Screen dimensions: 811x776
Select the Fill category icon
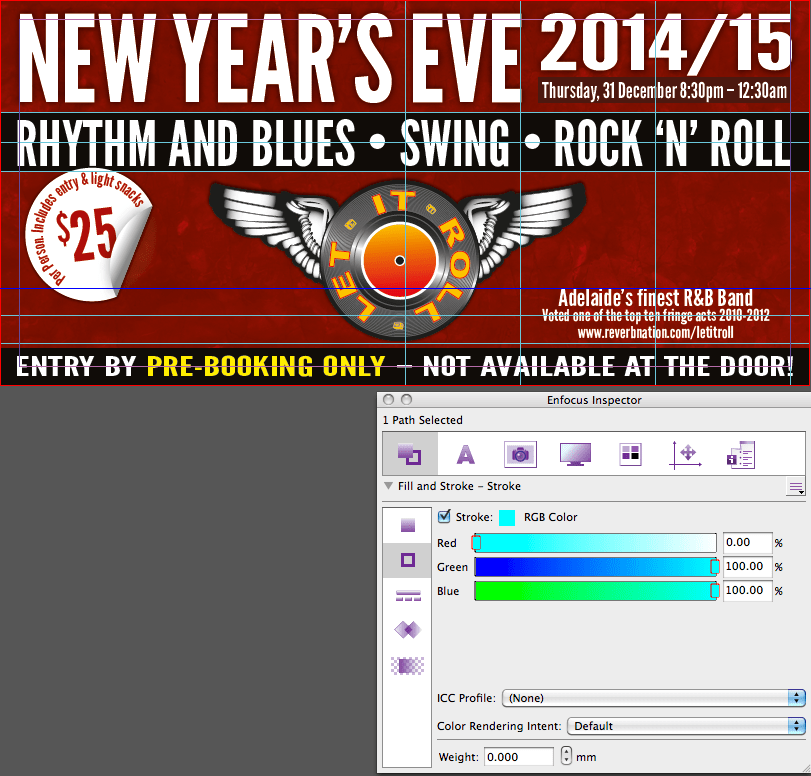click(408, 525)
